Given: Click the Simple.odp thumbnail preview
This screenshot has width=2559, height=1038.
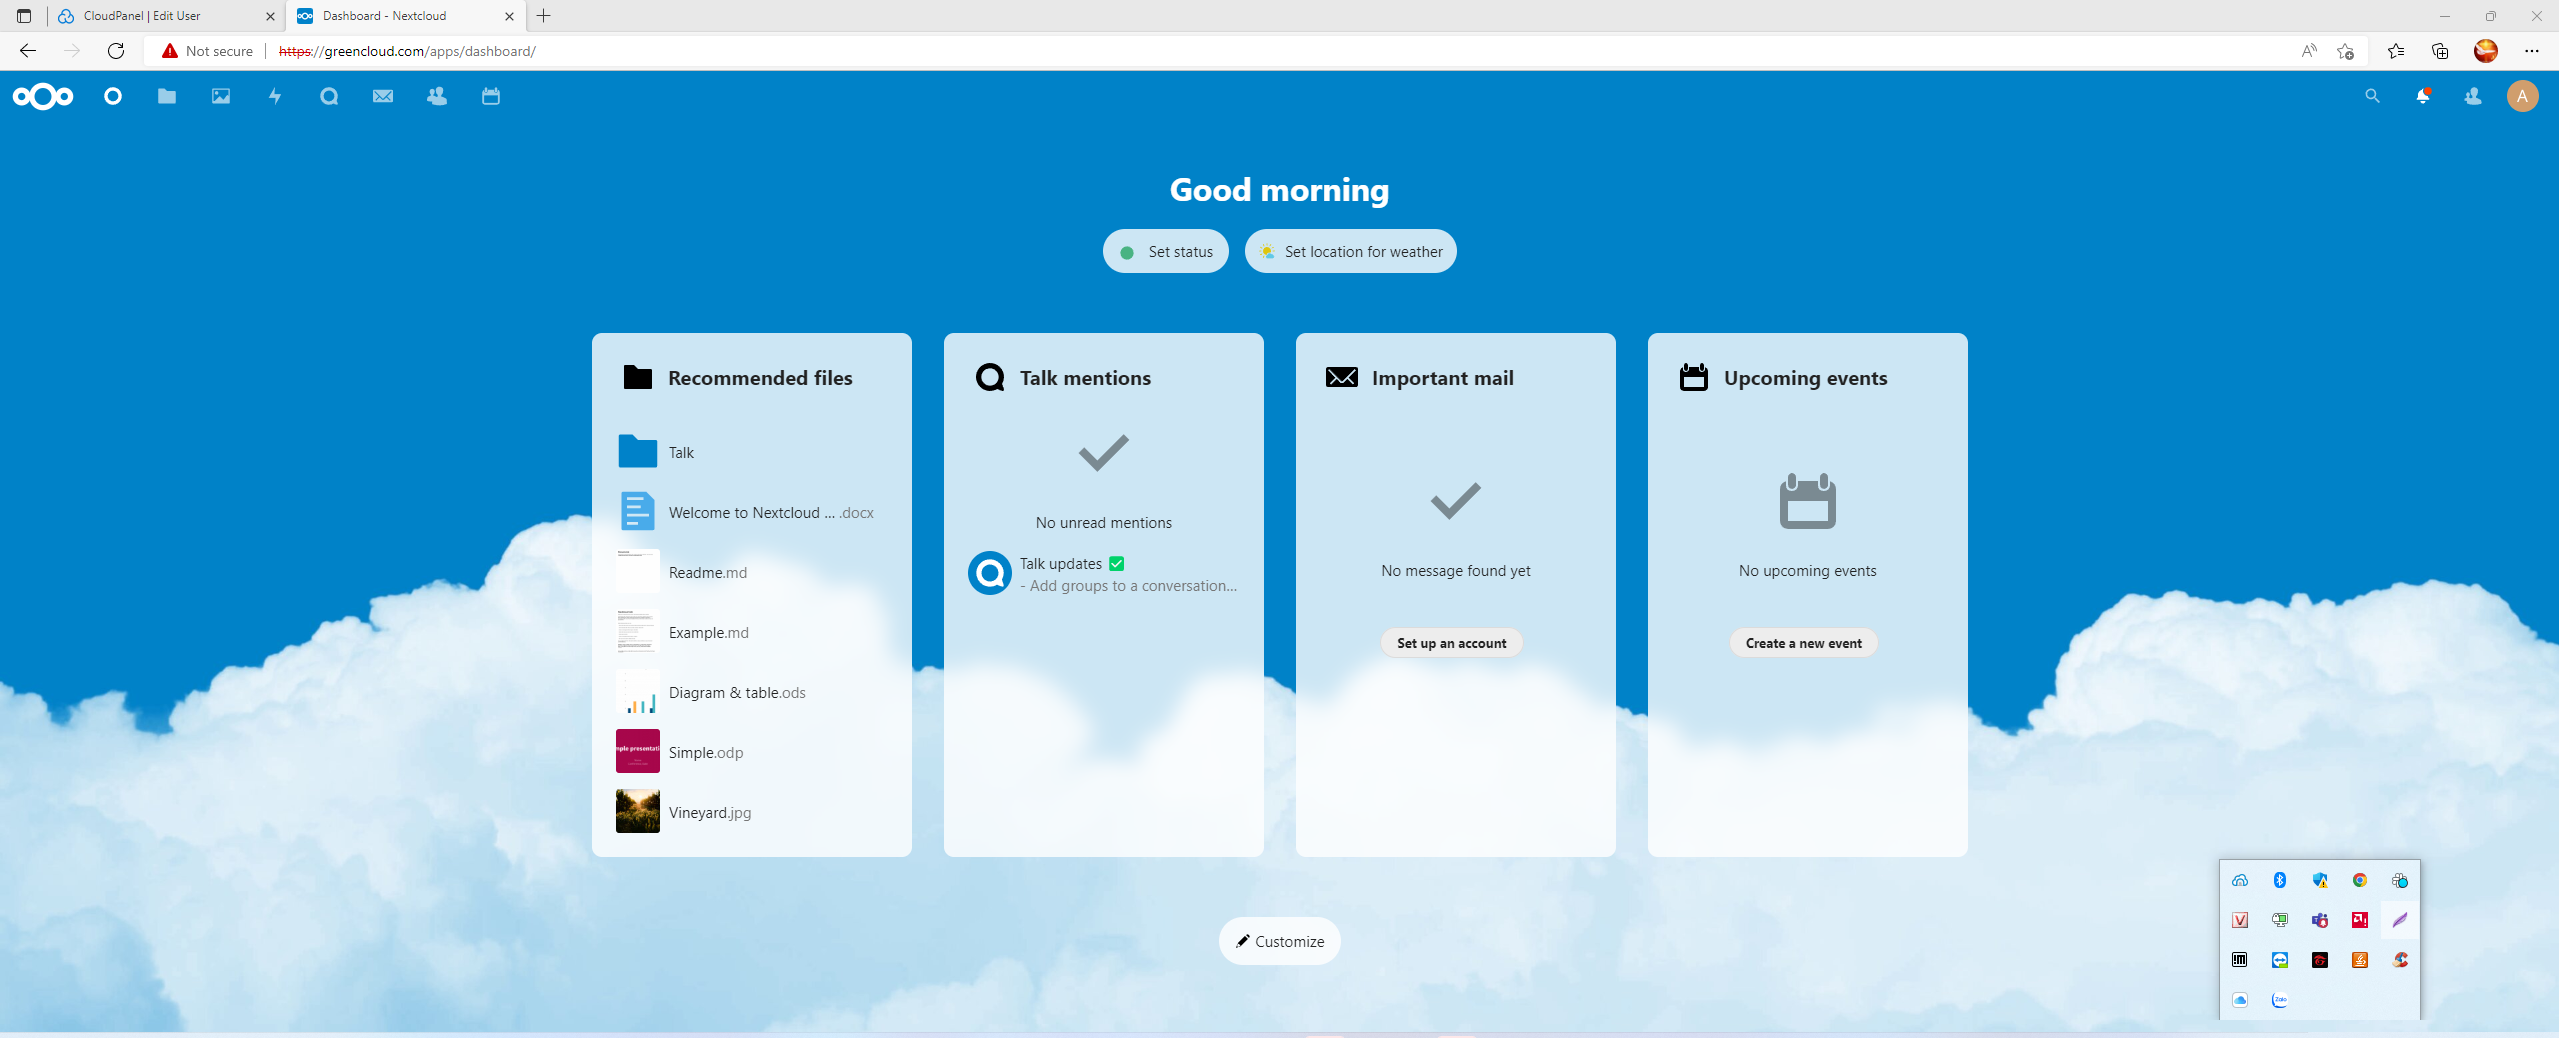Looking at the screenshot, I should (638, 751).
